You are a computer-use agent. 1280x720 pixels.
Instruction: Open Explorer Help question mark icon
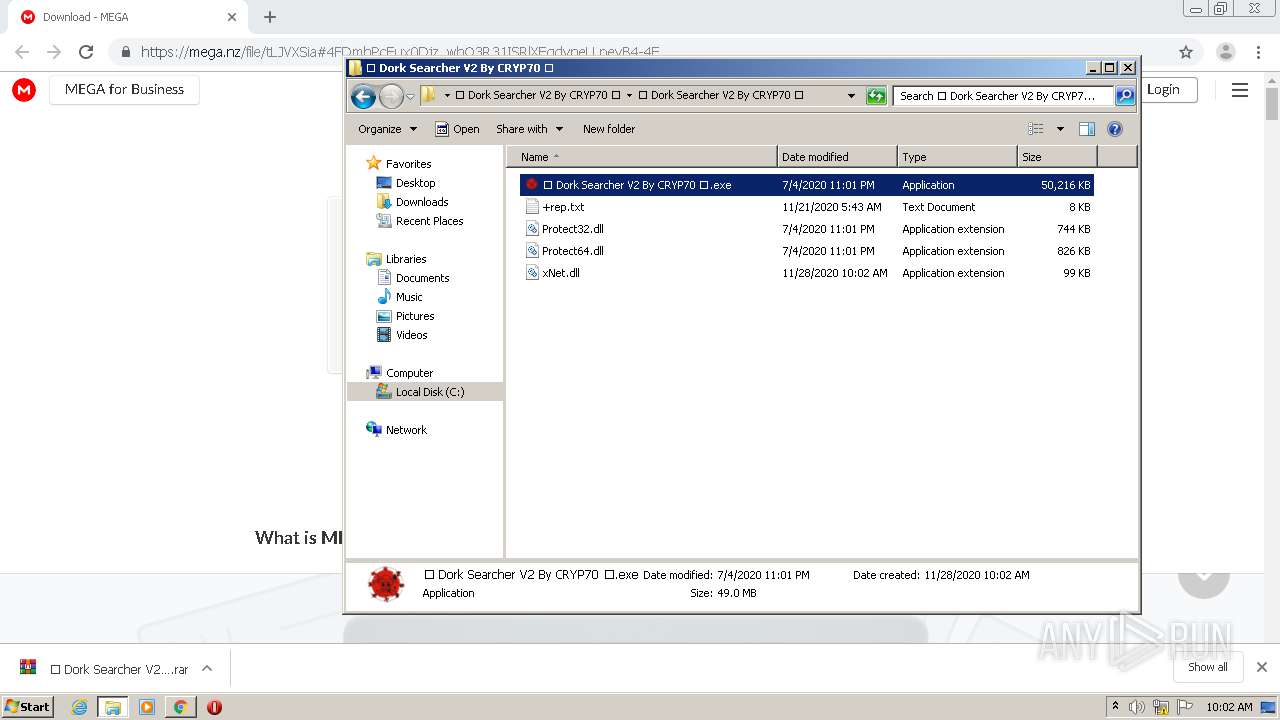(1115, 129)
